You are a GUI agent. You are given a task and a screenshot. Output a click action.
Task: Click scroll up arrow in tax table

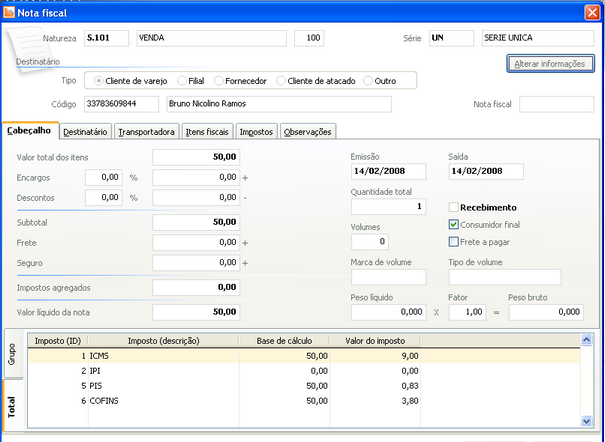586,340
